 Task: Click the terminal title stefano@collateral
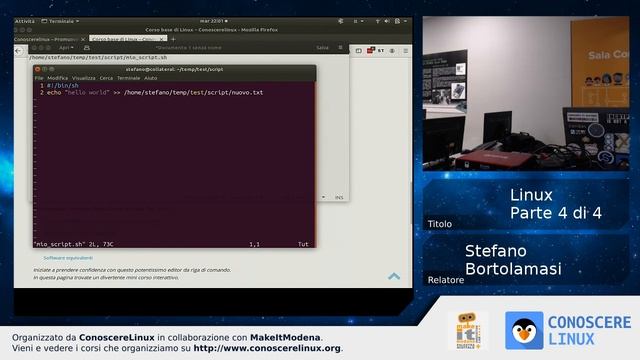[x=174, y=69]
